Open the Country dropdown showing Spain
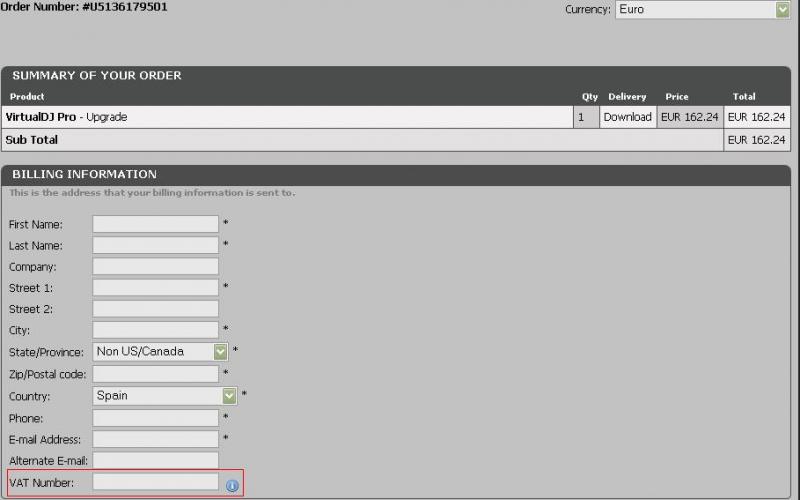This screenshot has height=500, width=800. tap(165, 396)
